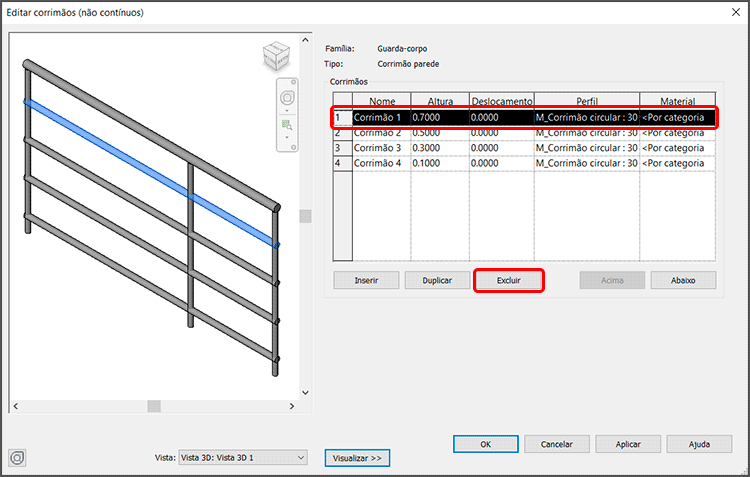Move the rail down with Abaixo
This screenshot has width=750, height=477.
tap(683, 281)
